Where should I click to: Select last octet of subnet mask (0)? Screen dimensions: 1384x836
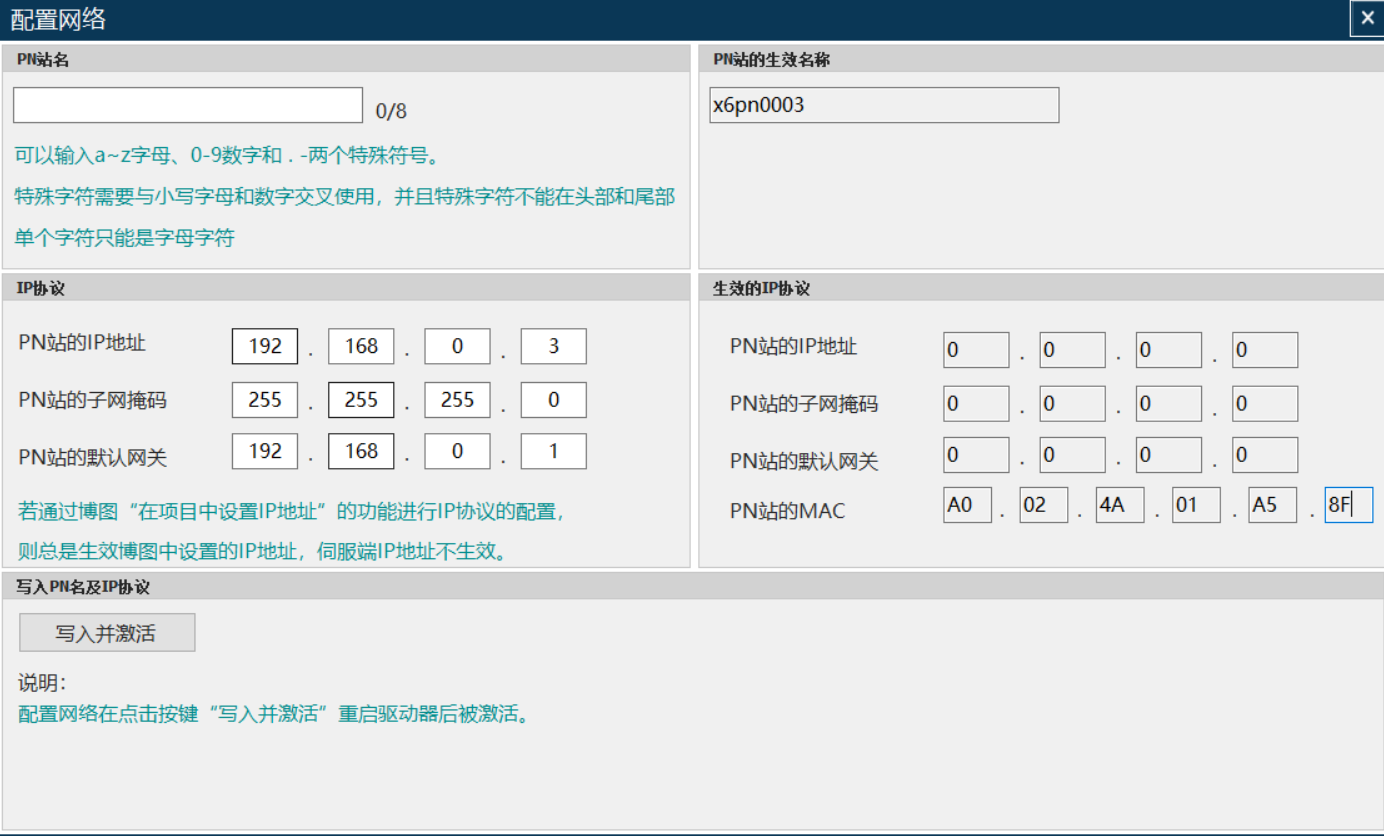coord(553,400)
